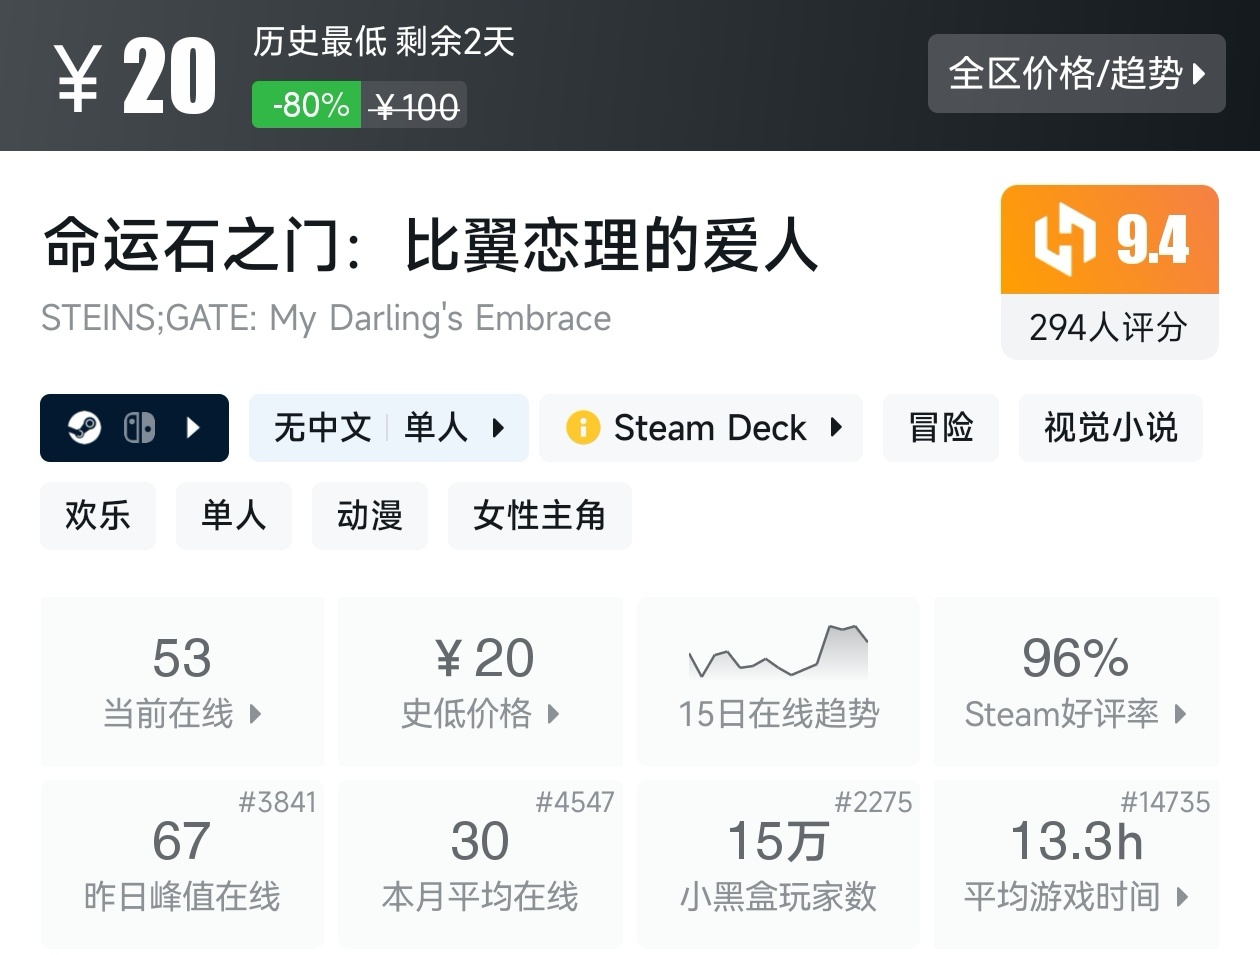
Task: Click the Steam platform icon
Action: (85, 428)
